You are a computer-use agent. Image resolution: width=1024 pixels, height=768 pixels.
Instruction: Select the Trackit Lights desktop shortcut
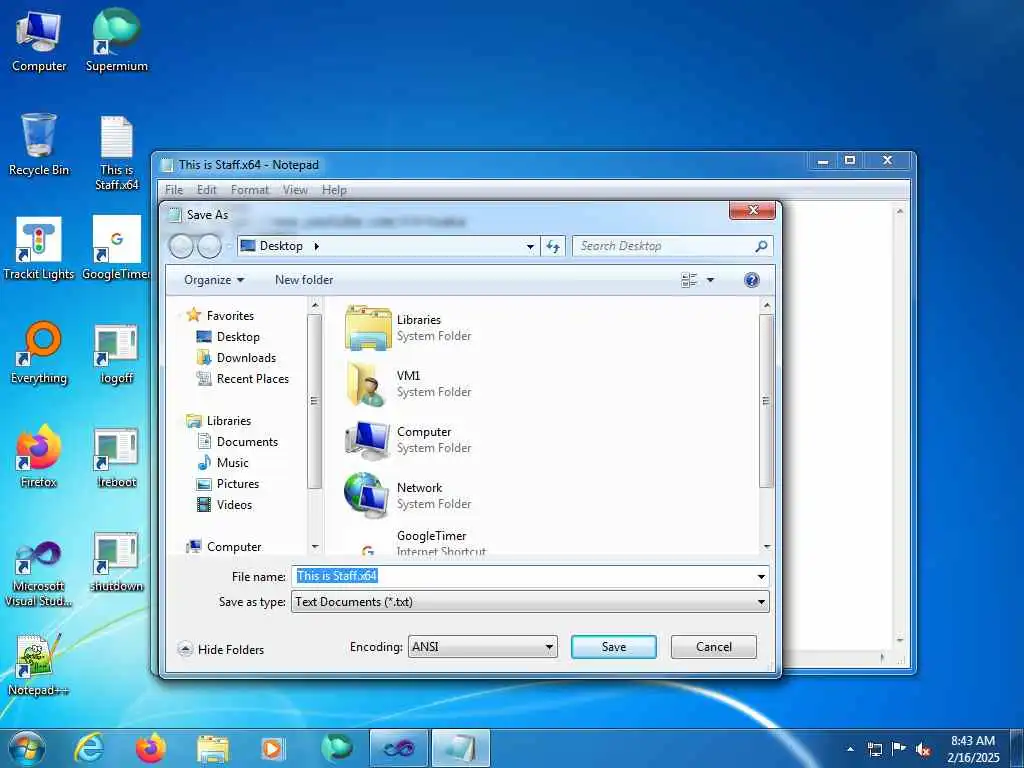point(39,249)
